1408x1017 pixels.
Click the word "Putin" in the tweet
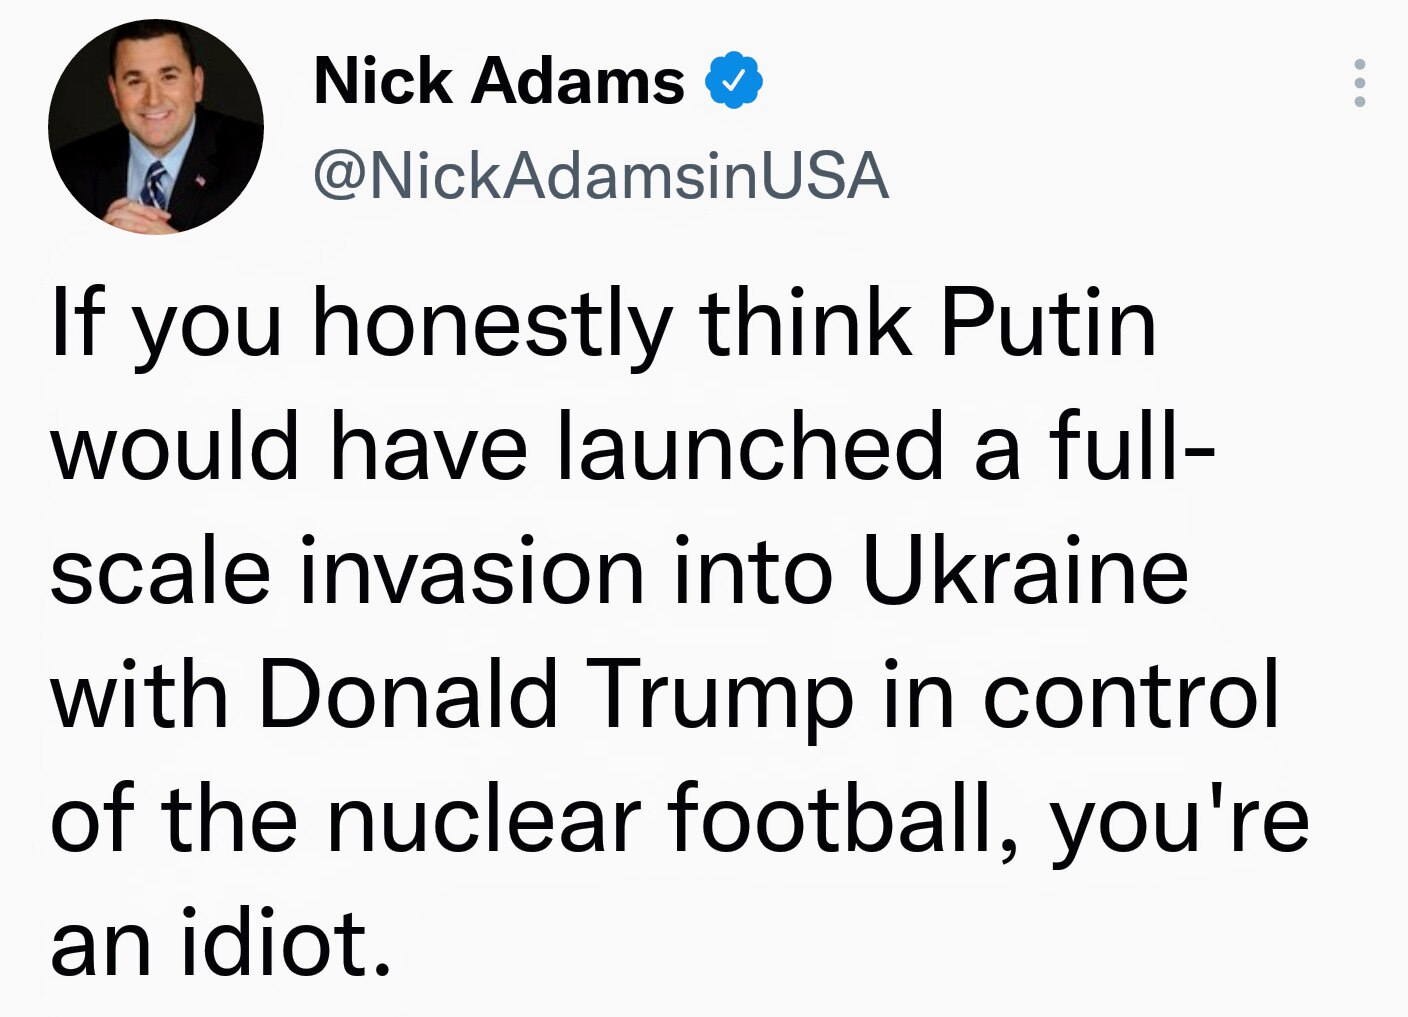point(1048,325)
